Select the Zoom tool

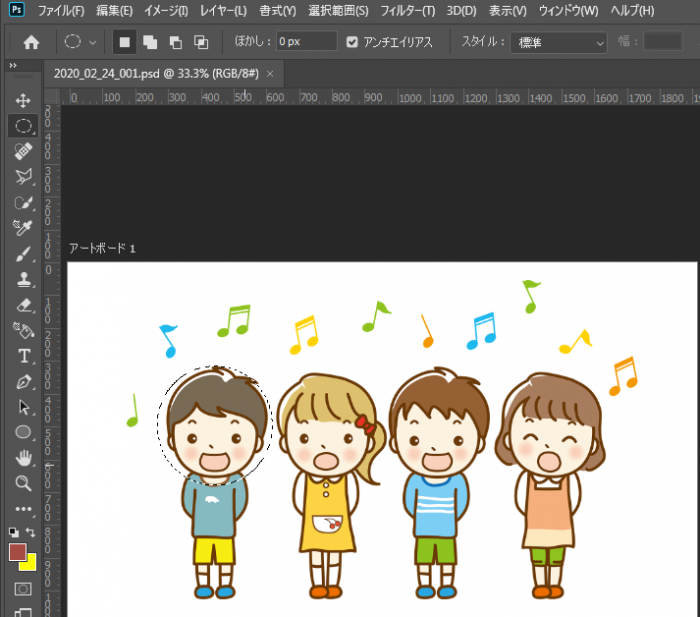tap(23, 483)
